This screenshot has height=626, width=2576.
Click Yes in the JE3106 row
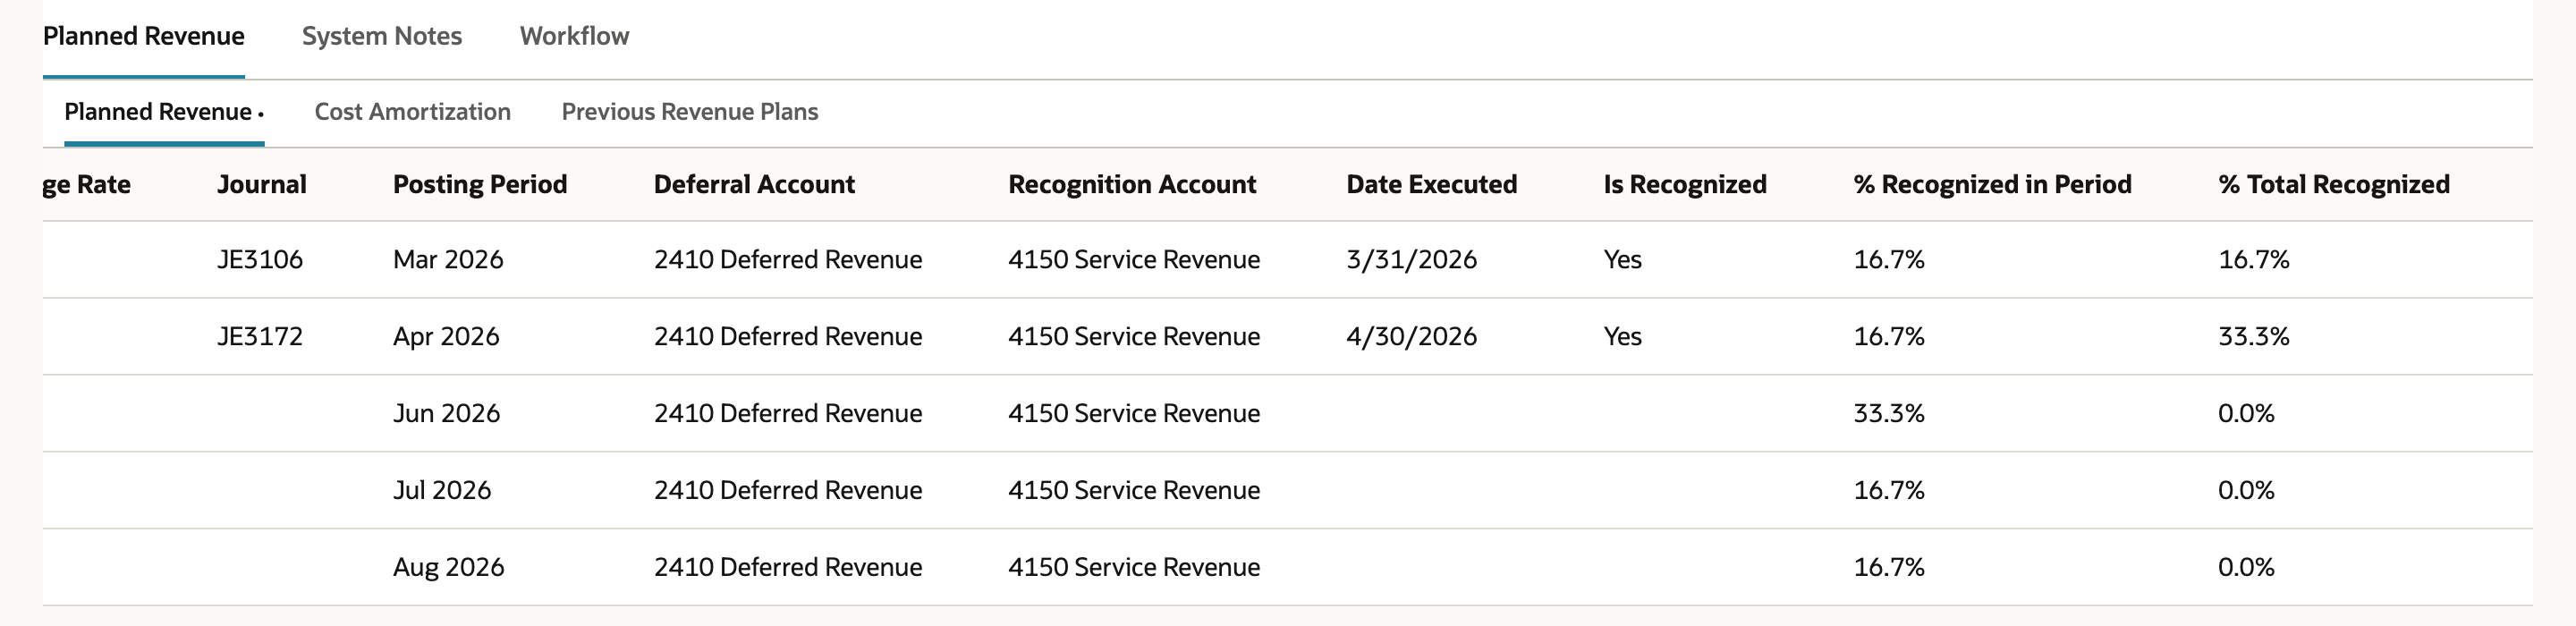pyautogui.click(x=1622, y=260)
